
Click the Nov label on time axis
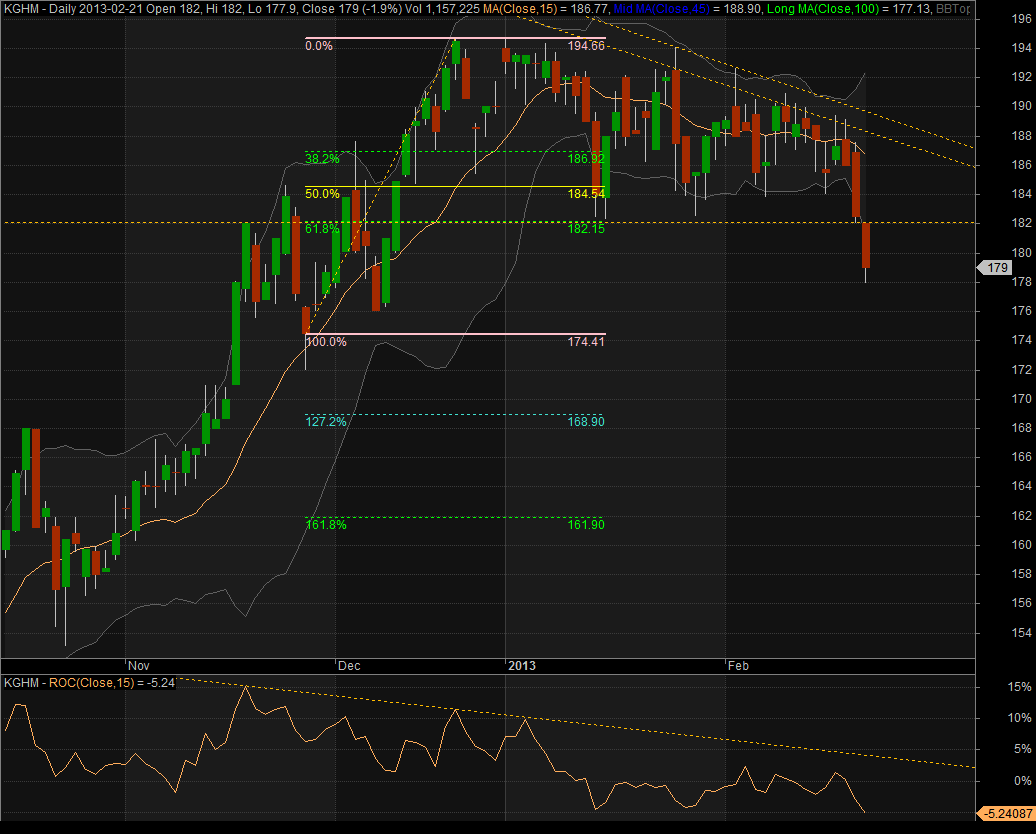tap(139, 665)
